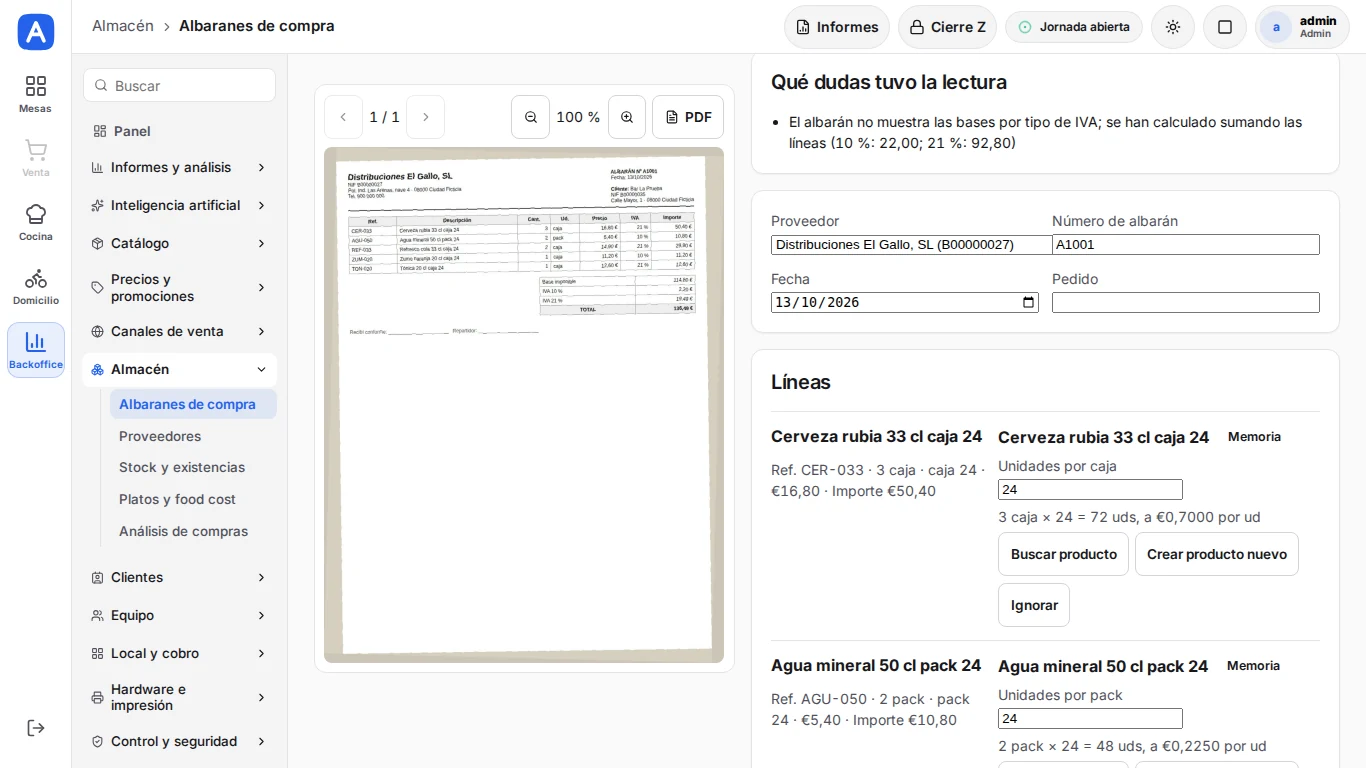This screenshot has width=1366, height=768.
Task: Click the Memoria tag for Cerveza rubia
Action: (1254, 436)
